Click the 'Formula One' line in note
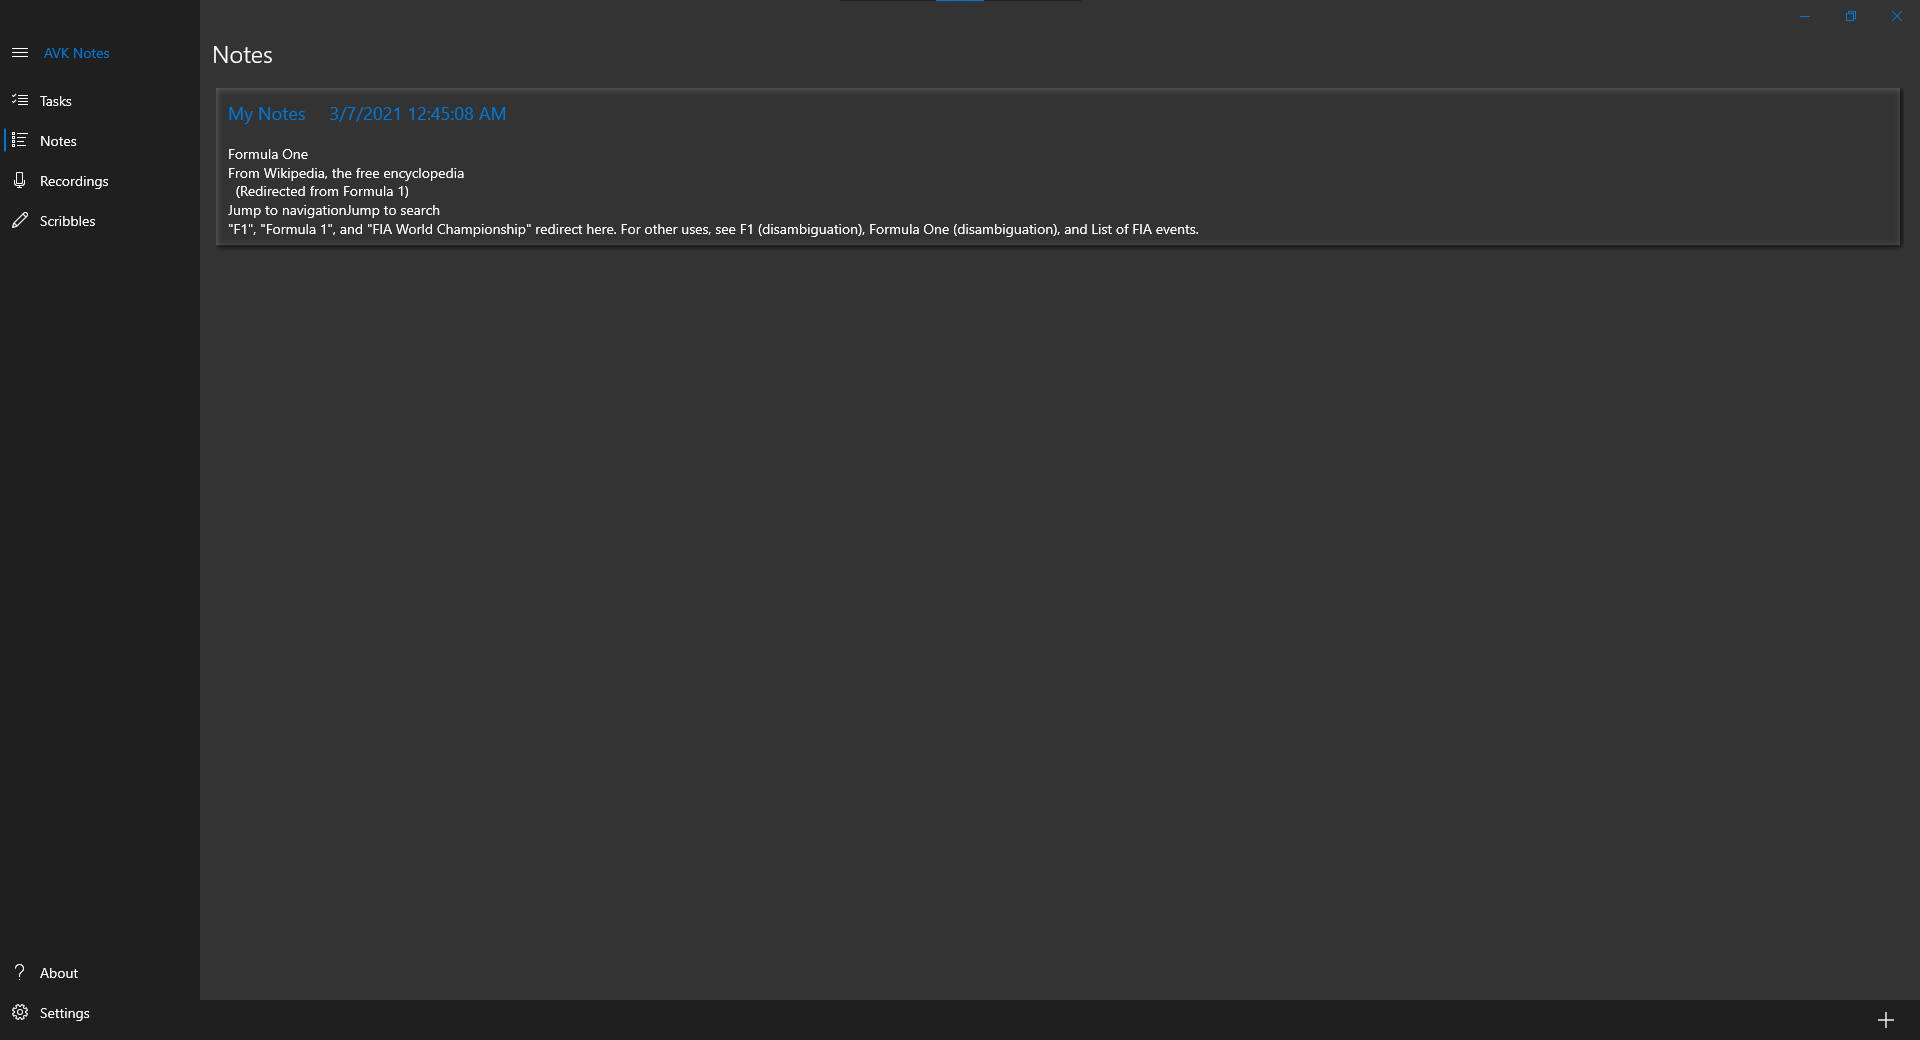1920x1040 pixels. click(268, 154)
